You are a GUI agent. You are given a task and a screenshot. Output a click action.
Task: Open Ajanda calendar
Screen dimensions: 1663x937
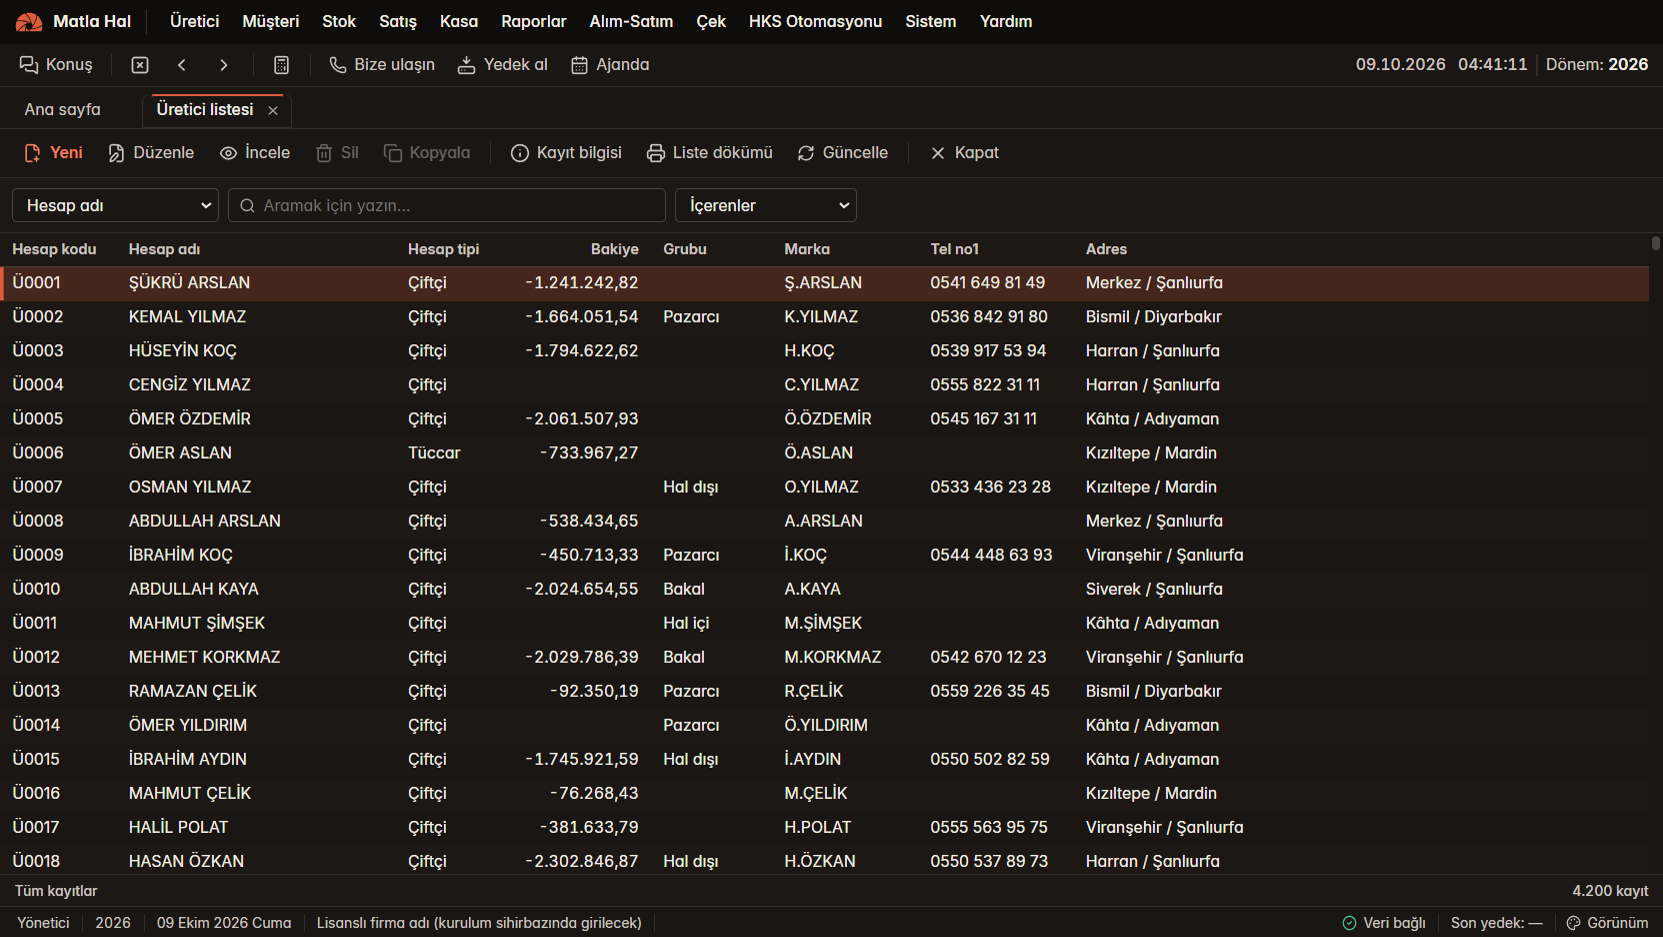tap(610, 65)
